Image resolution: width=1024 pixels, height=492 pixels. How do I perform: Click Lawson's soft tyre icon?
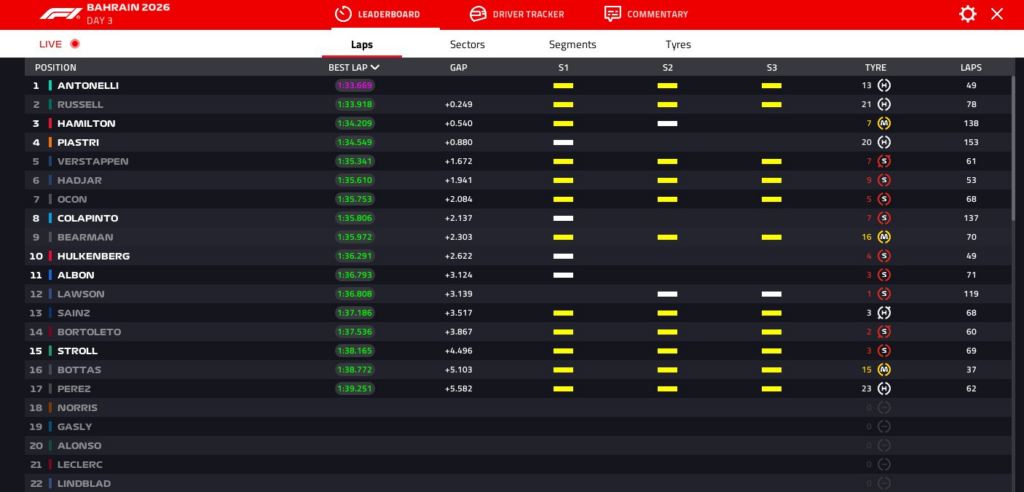[884, 294]
